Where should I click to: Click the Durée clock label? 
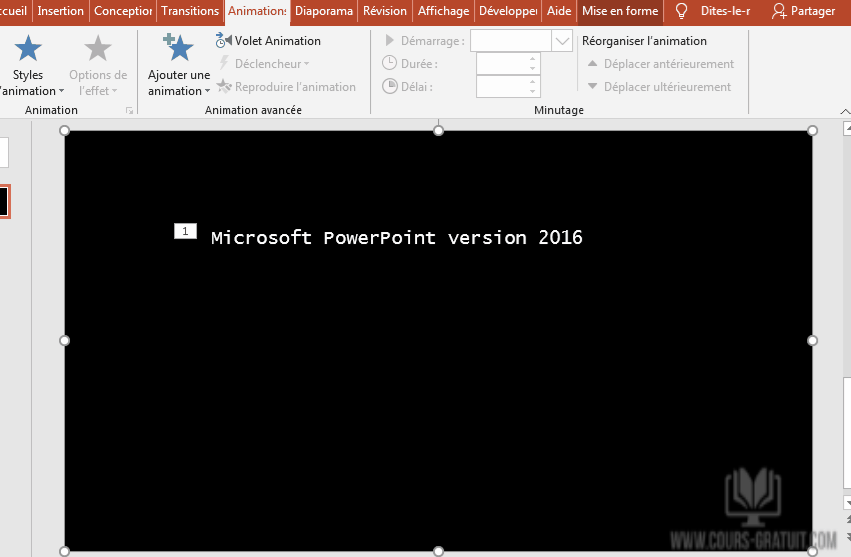(x=410, y=64)
